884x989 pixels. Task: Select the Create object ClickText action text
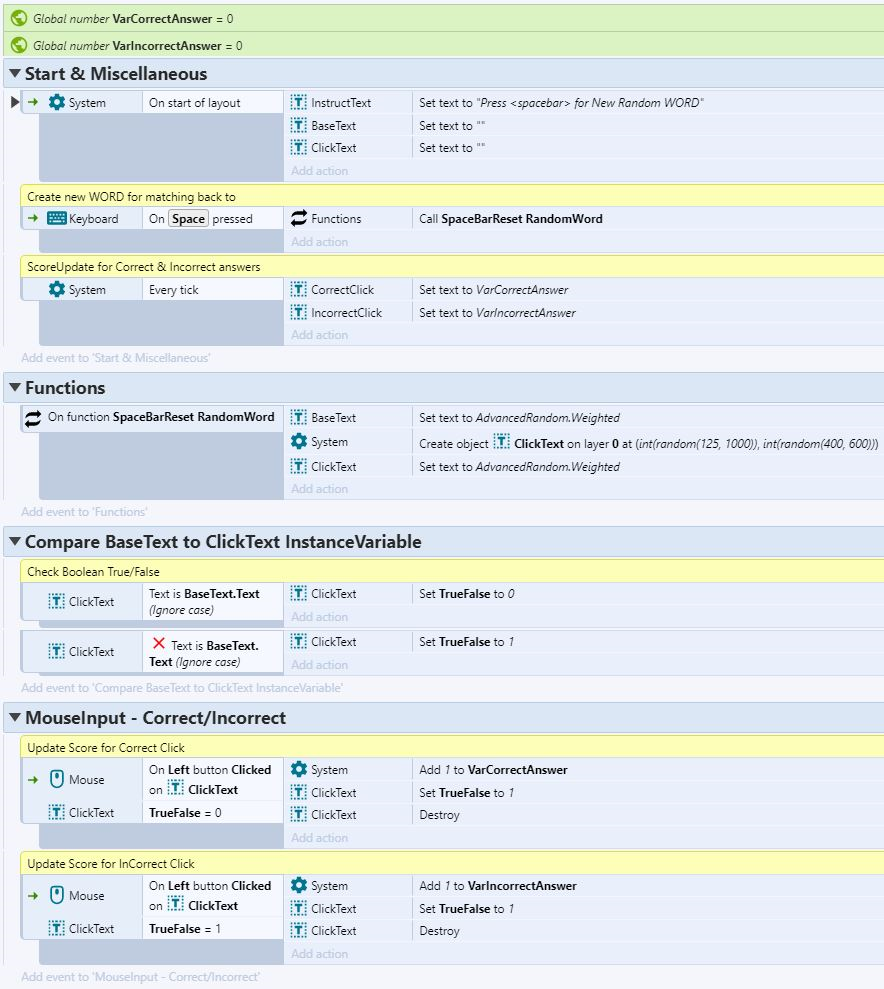[x=648, y=443]
